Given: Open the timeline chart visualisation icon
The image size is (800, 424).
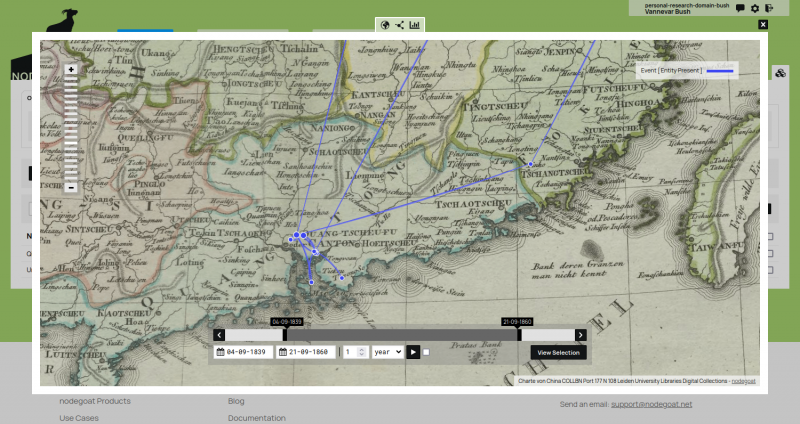Looking at the screenshot, I should [x=414, y=25].
